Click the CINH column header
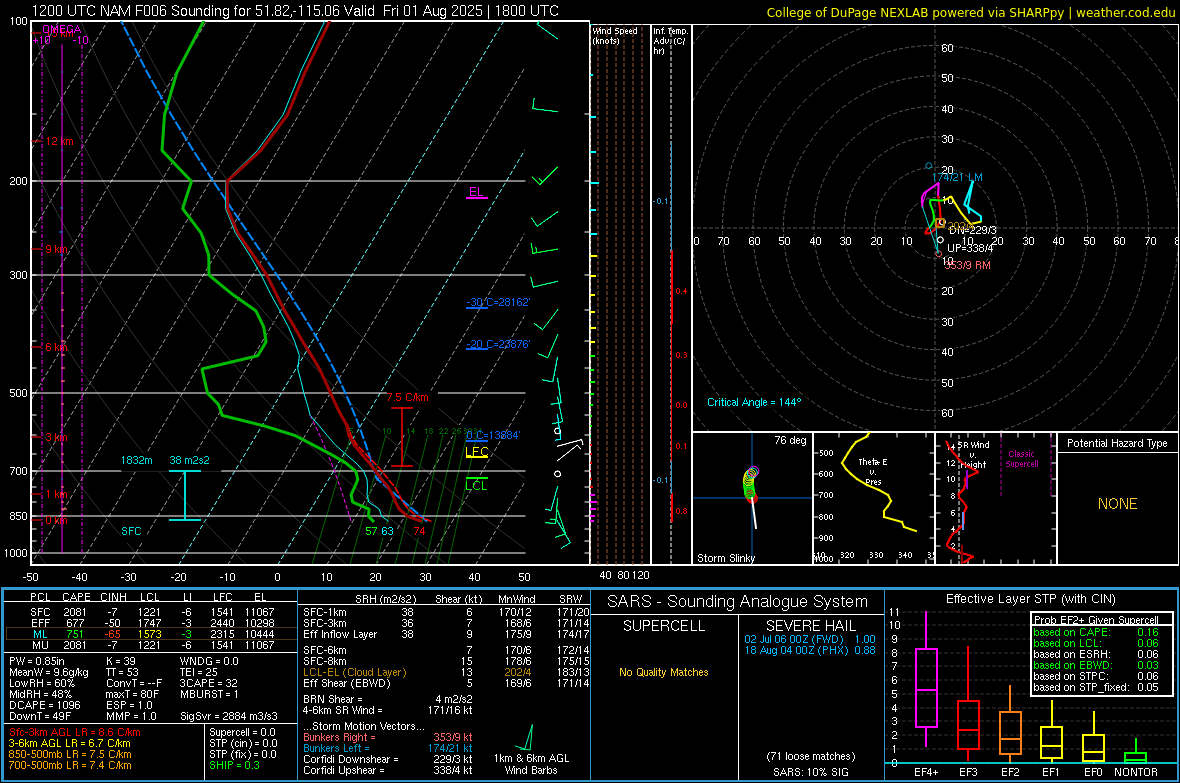1180x783 pixels. pos(114,597)
